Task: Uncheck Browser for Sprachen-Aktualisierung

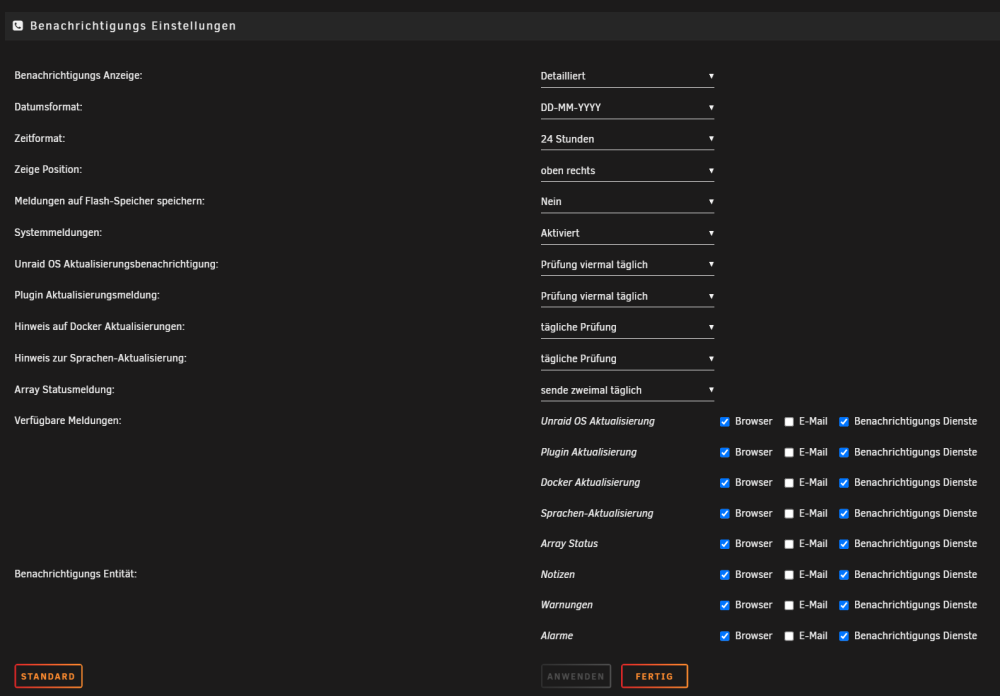Action: [x=724, y=514]
